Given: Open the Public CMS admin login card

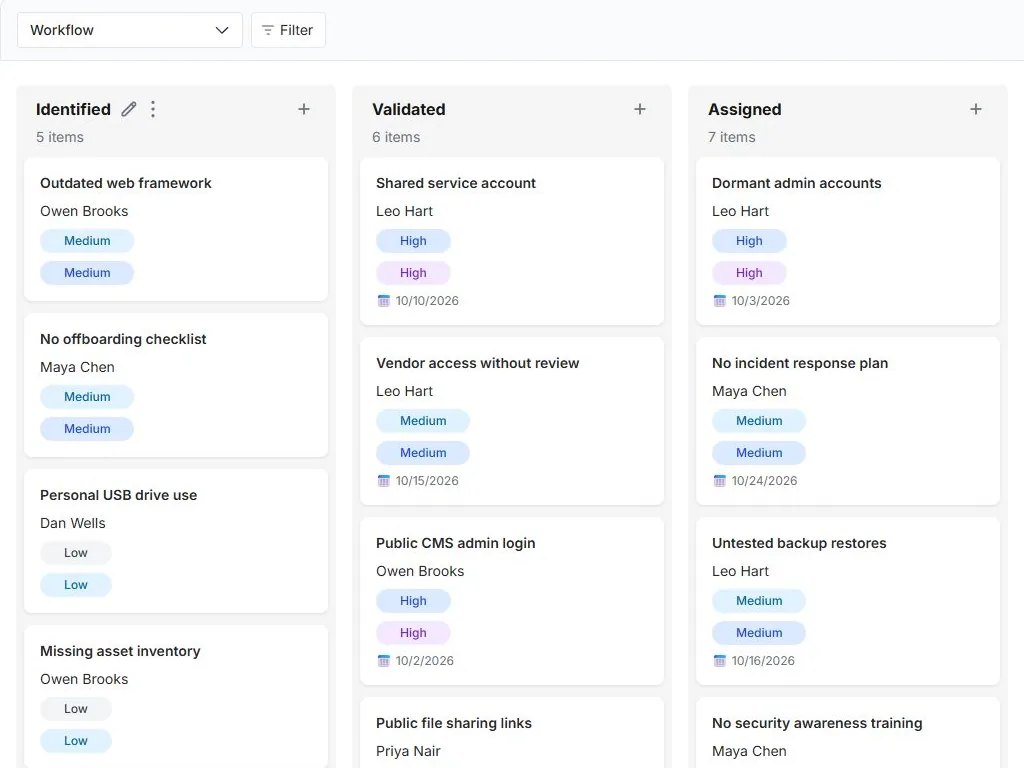Looking at the screenshot, I should pyautogui.click(x=512, y=601).
